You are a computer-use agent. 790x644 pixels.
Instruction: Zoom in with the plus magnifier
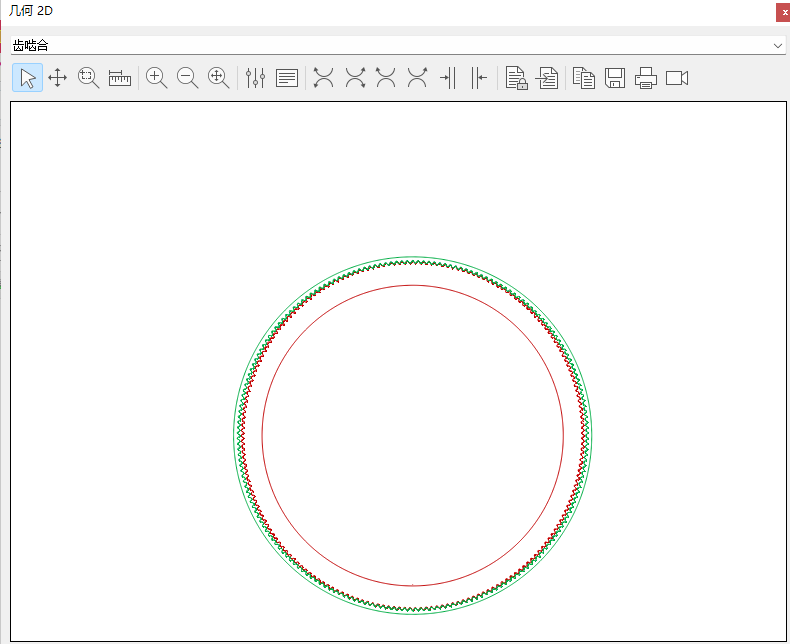click(x=157, y=78)
